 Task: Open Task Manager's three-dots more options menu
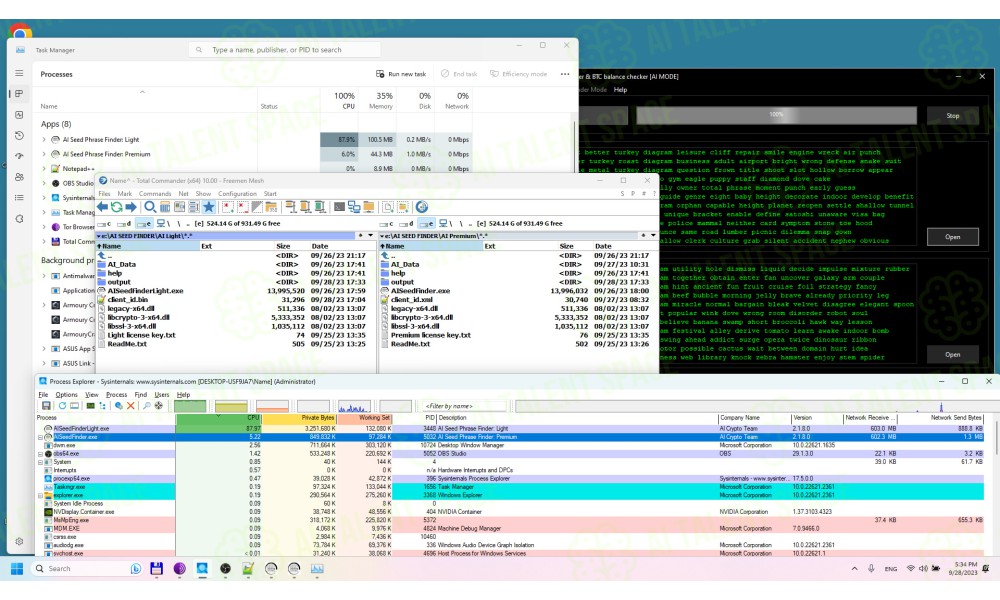pos(565,74)
